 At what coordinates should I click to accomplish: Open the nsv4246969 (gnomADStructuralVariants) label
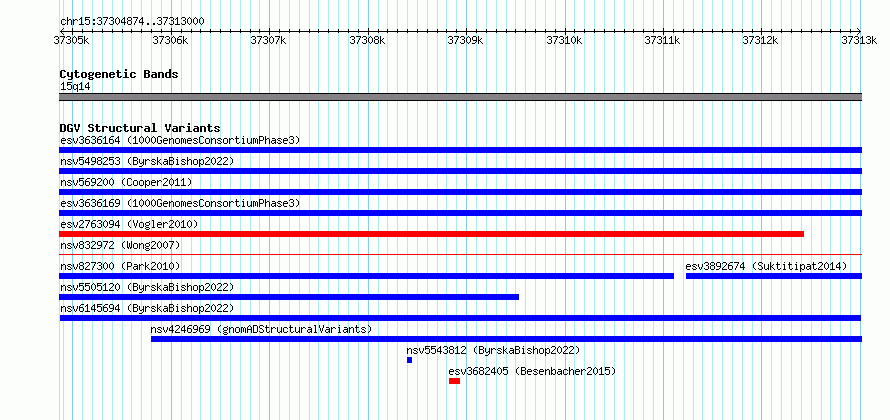coord(261,329)
